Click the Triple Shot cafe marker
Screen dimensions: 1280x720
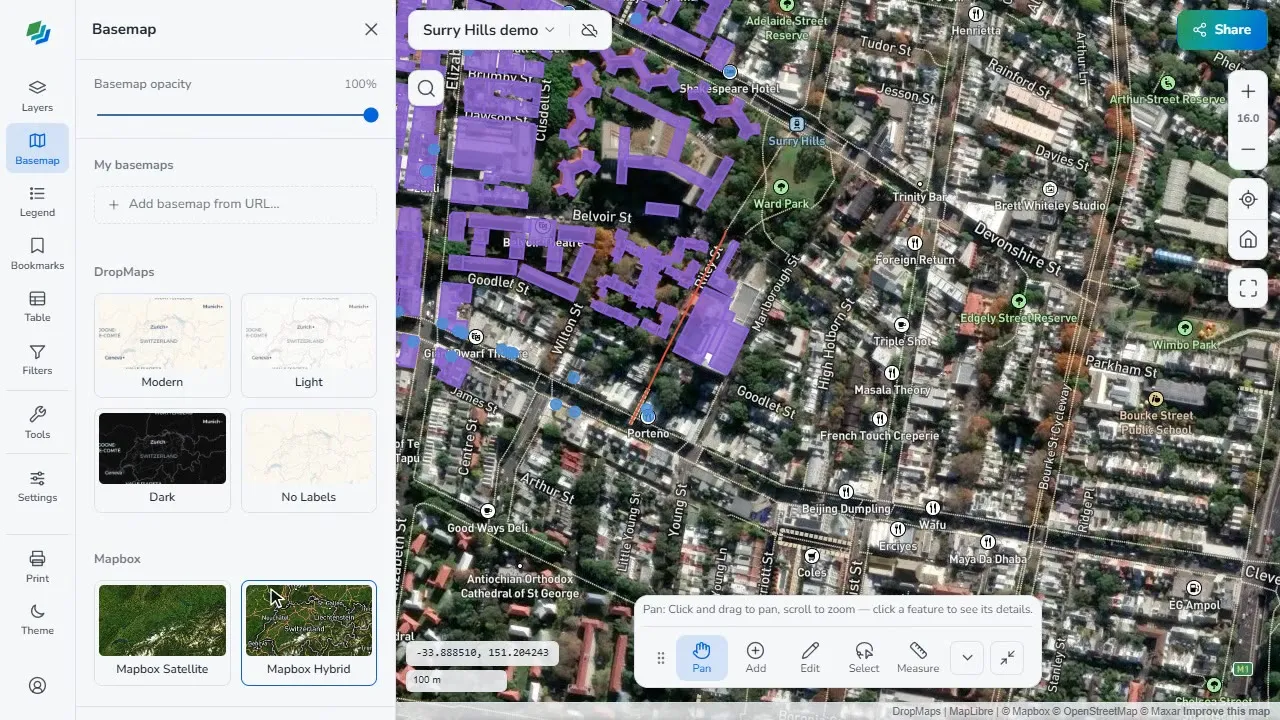pos(901,325)
